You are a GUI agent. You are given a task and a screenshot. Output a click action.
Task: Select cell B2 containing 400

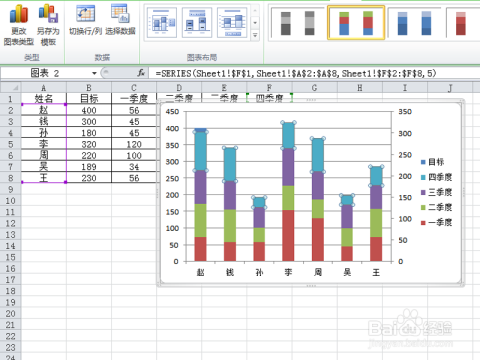point(89,110)
